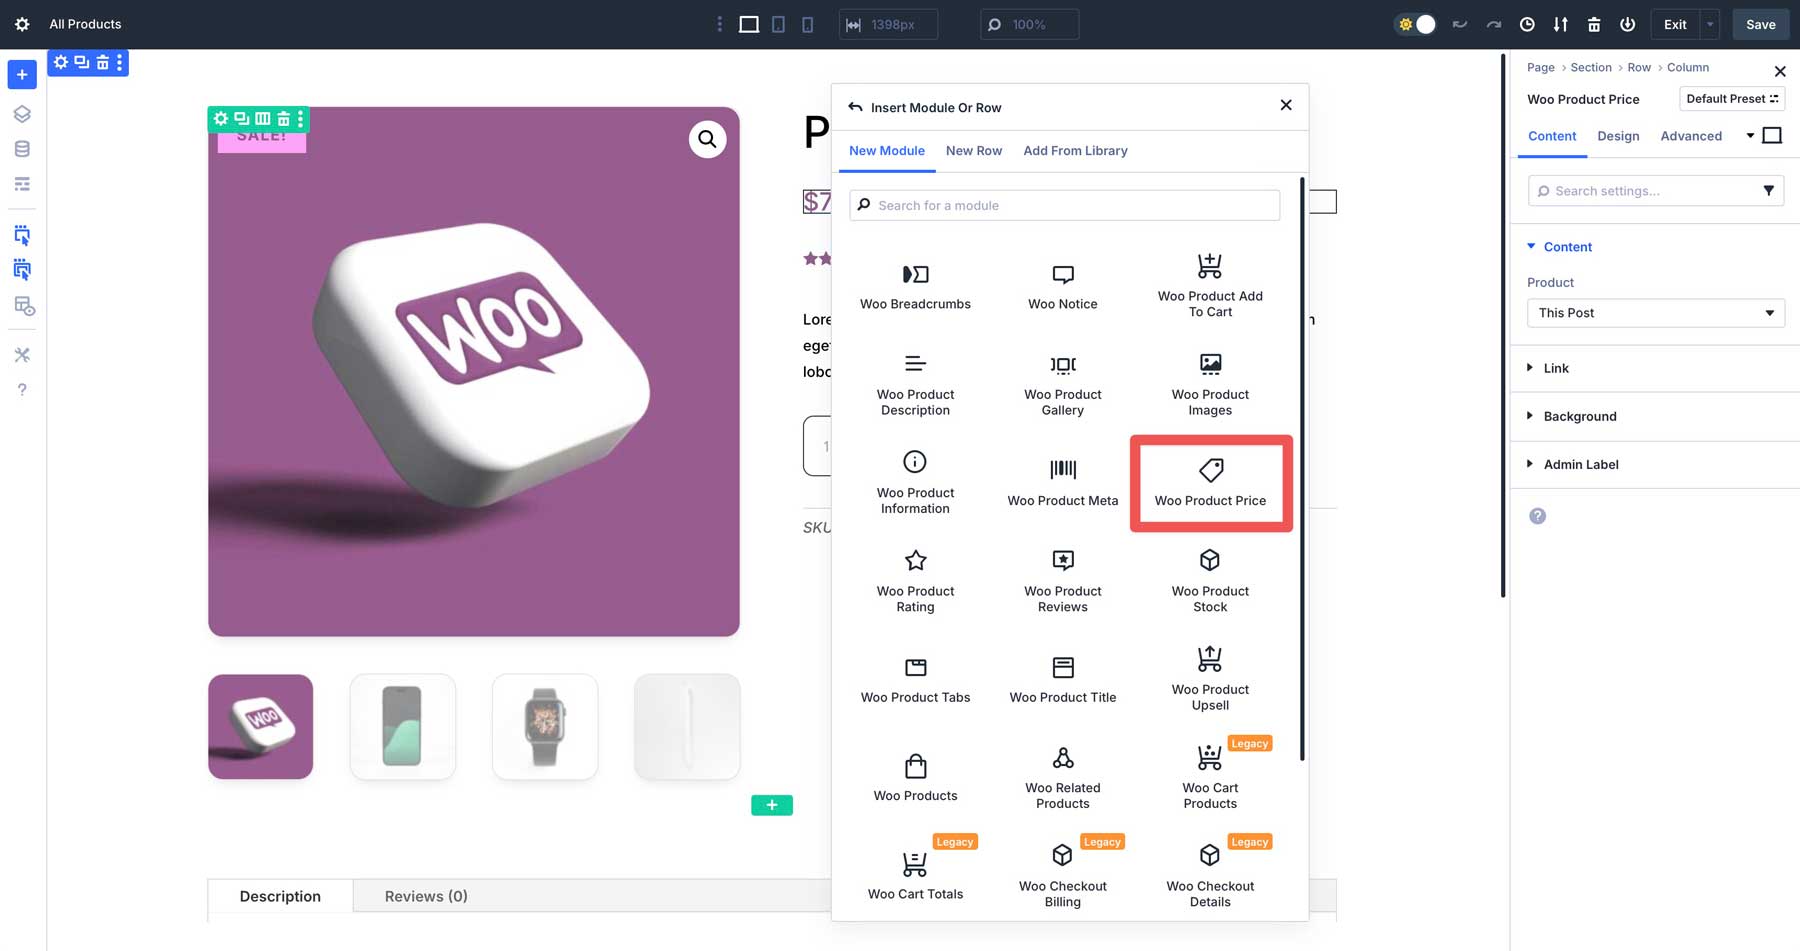Select the smartwatch product thumbnail
1800x951 pixels.
click(544, 726)
